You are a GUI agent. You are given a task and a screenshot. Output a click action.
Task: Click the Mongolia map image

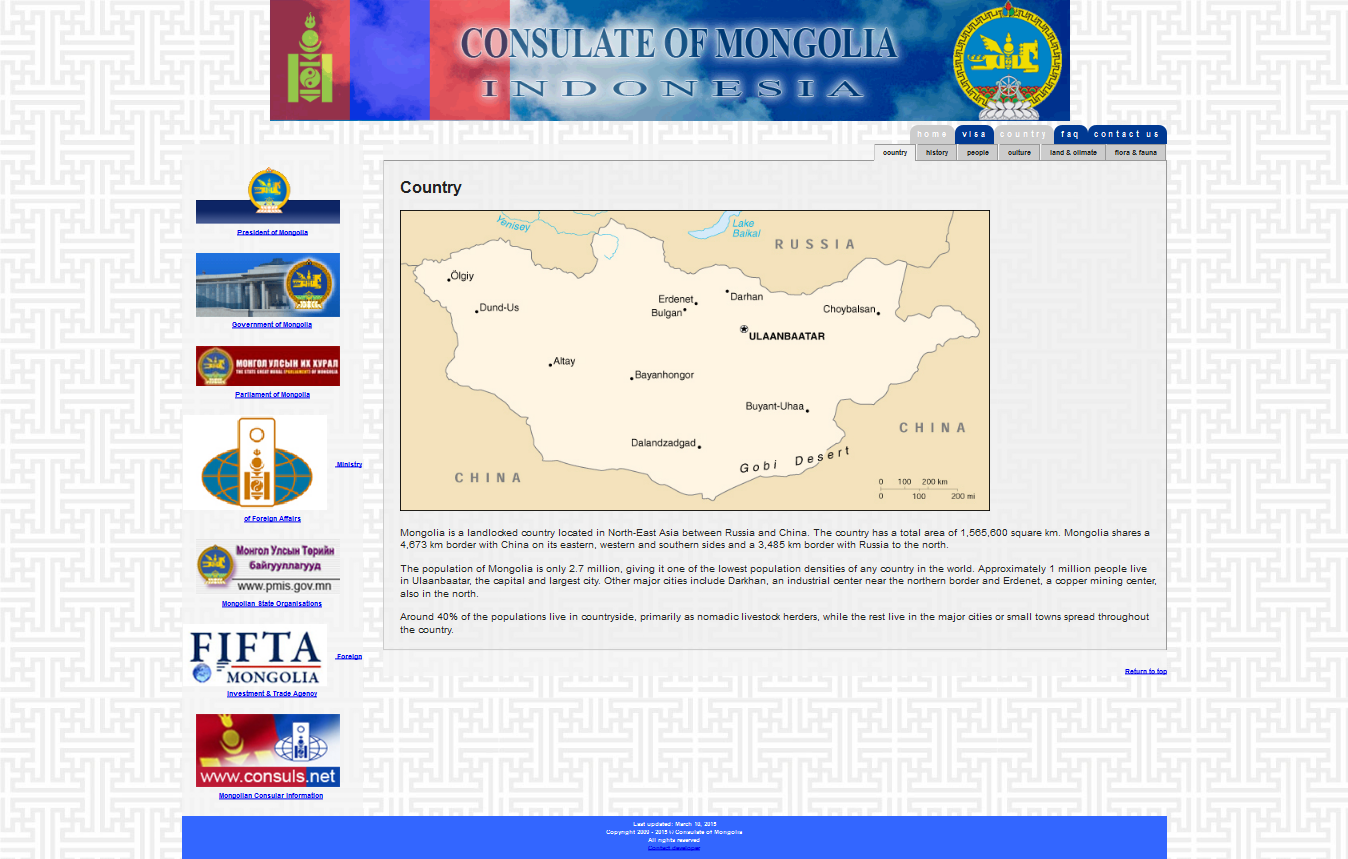(x=694, y=360)
